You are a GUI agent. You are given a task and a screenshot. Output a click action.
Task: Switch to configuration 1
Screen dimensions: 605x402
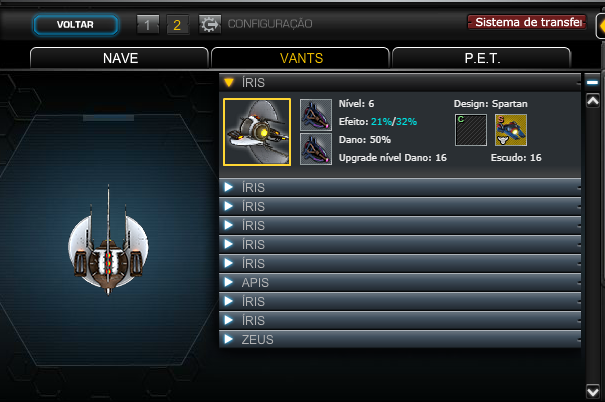148,25
